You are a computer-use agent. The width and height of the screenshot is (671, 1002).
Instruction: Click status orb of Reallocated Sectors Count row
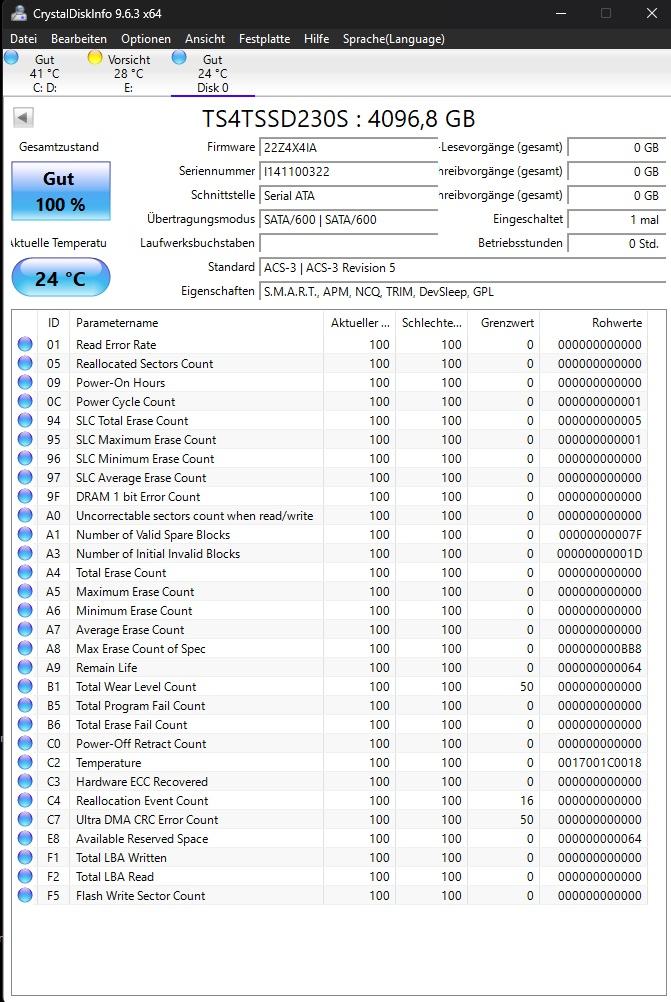click(x=25, y=364)
